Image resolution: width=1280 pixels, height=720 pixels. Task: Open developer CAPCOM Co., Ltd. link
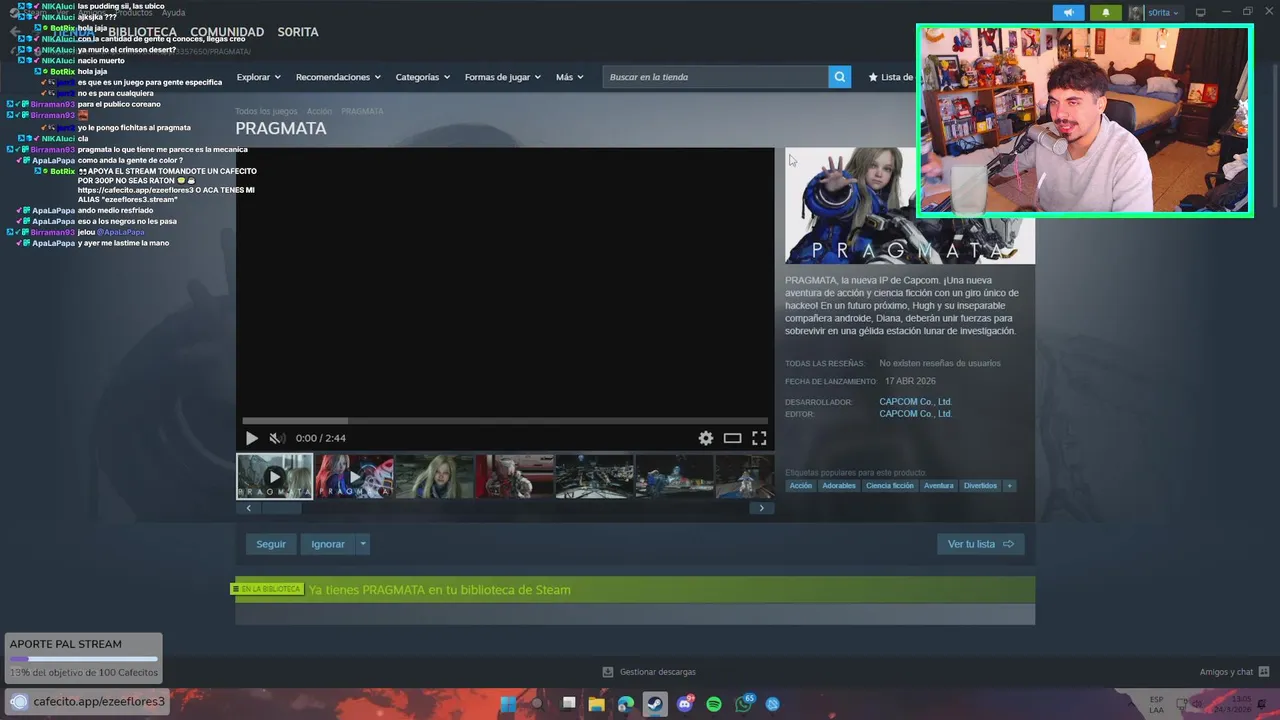[x=915, y=402]
